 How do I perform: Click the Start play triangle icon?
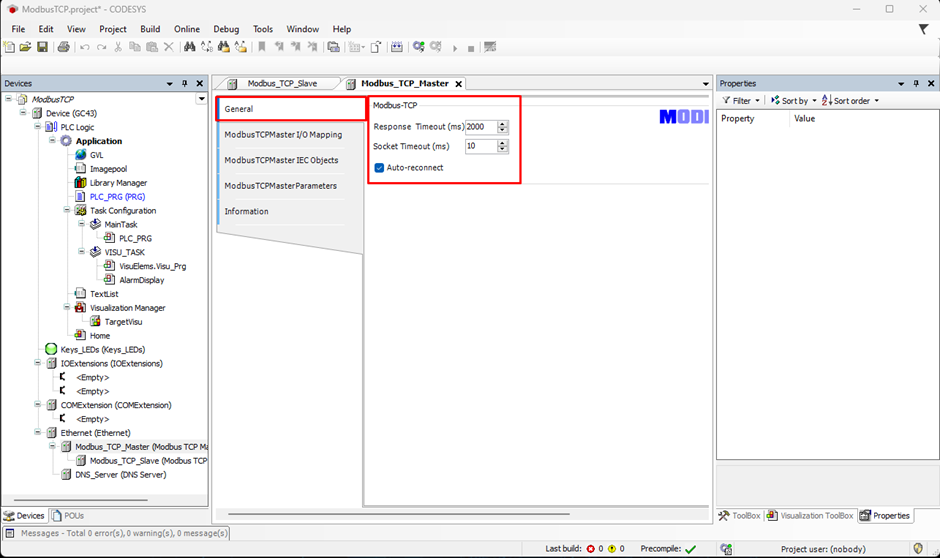click(455, 49)
